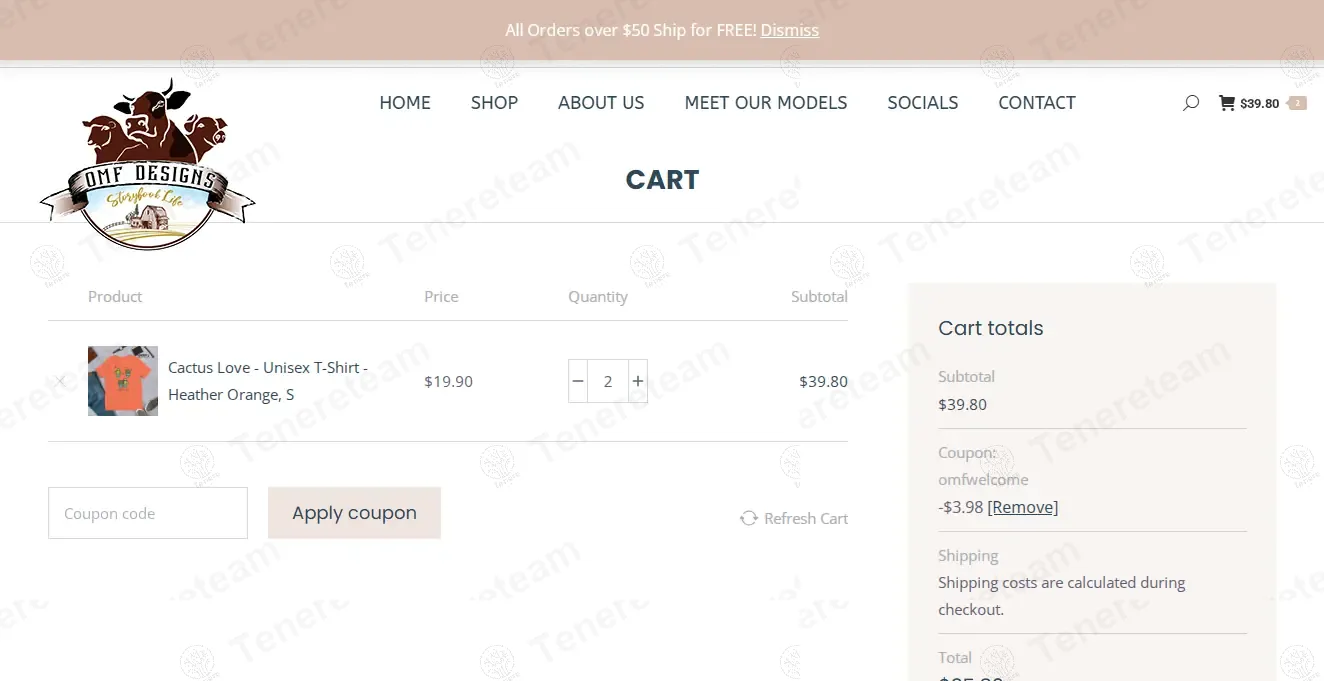Increase quantity with the plus button
The image size is (1324, 681).
638,381
